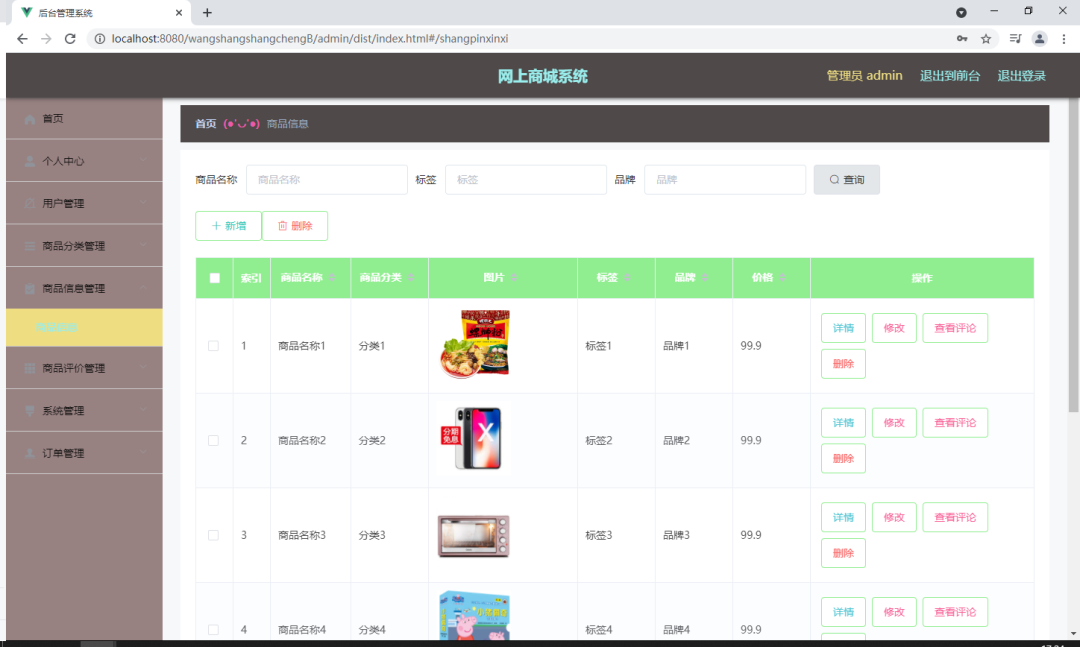
Task: Click 退出登录 in the header
Action: [x=1021, y=76]
